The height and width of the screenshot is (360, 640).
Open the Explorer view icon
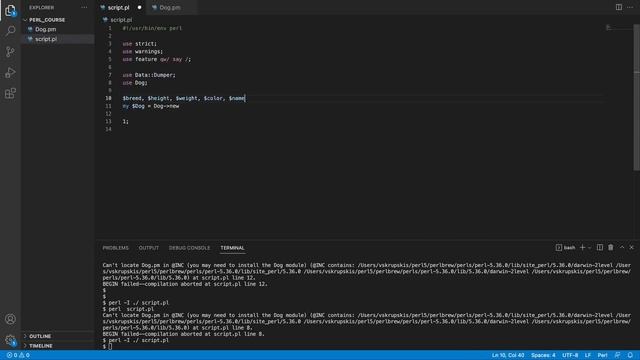point(10,11)
